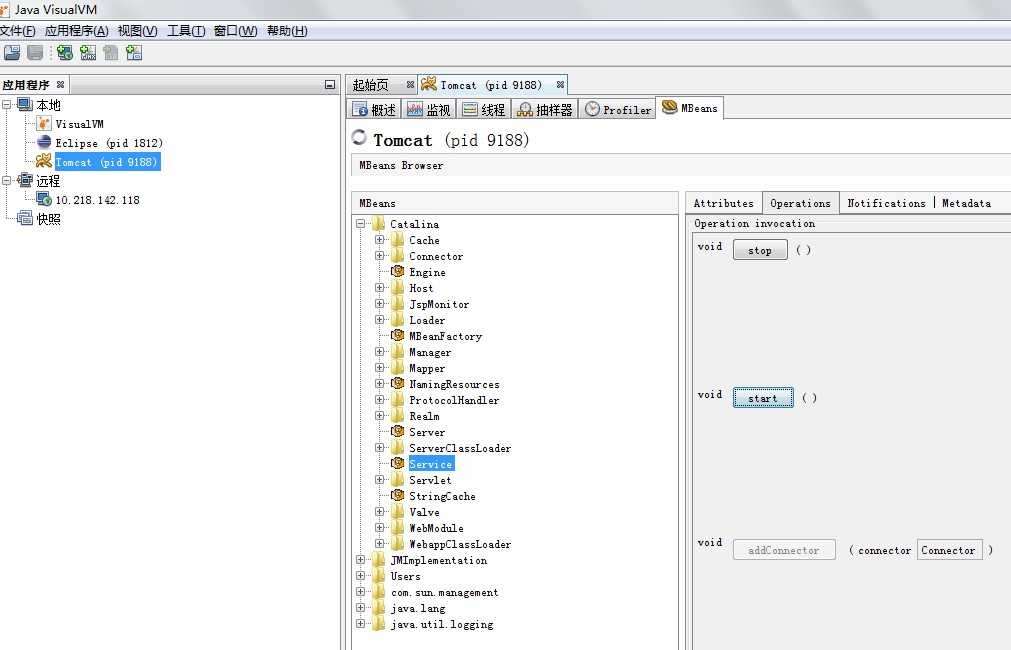1011x650 pixels.
Task: Open the 工具(T) menu
Action: tap(186, 31)
